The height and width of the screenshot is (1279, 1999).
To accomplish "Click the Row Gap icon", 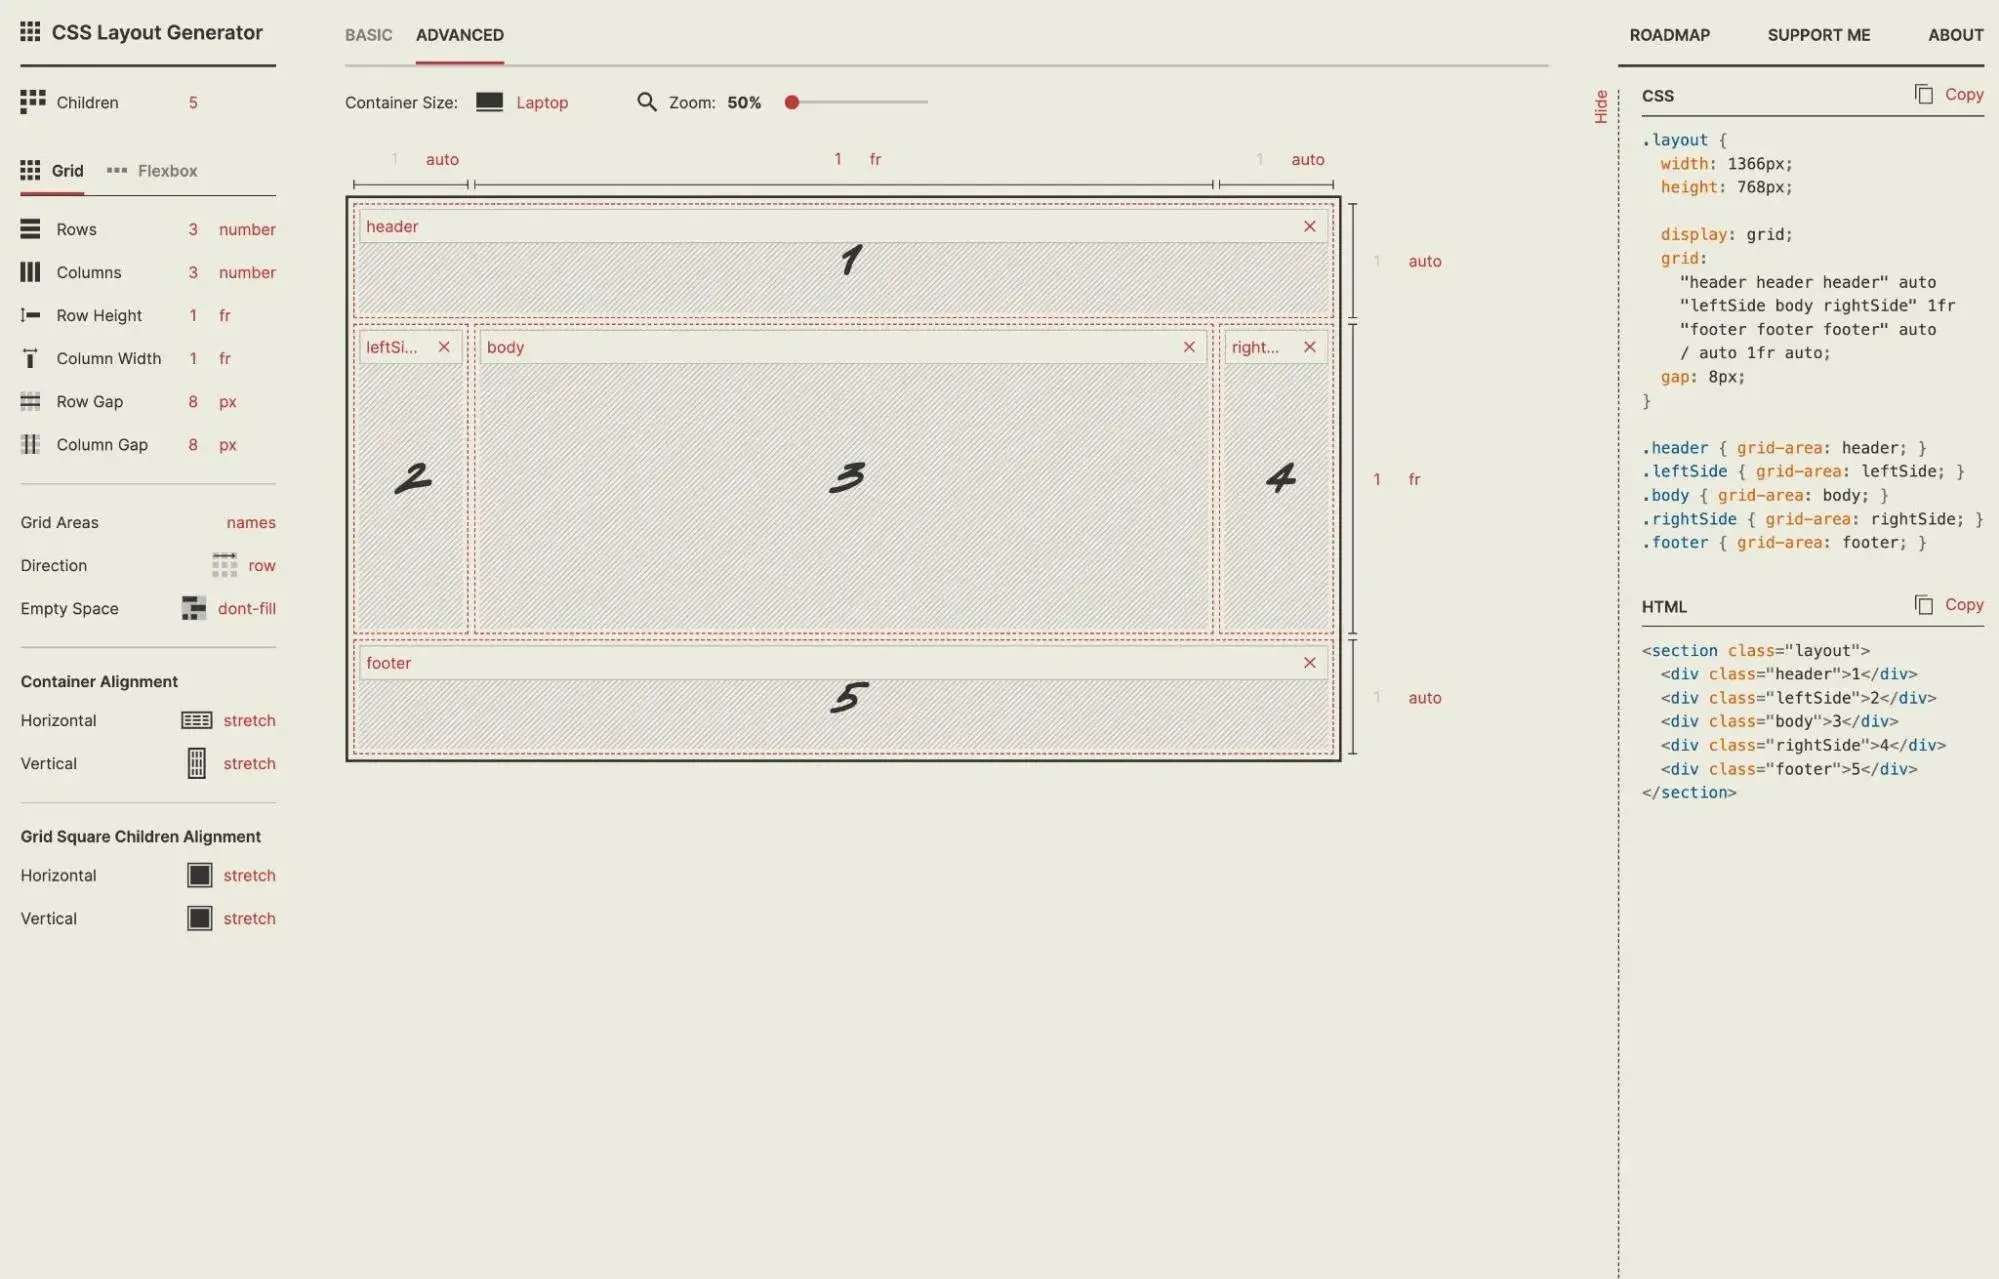I will 30,401.
